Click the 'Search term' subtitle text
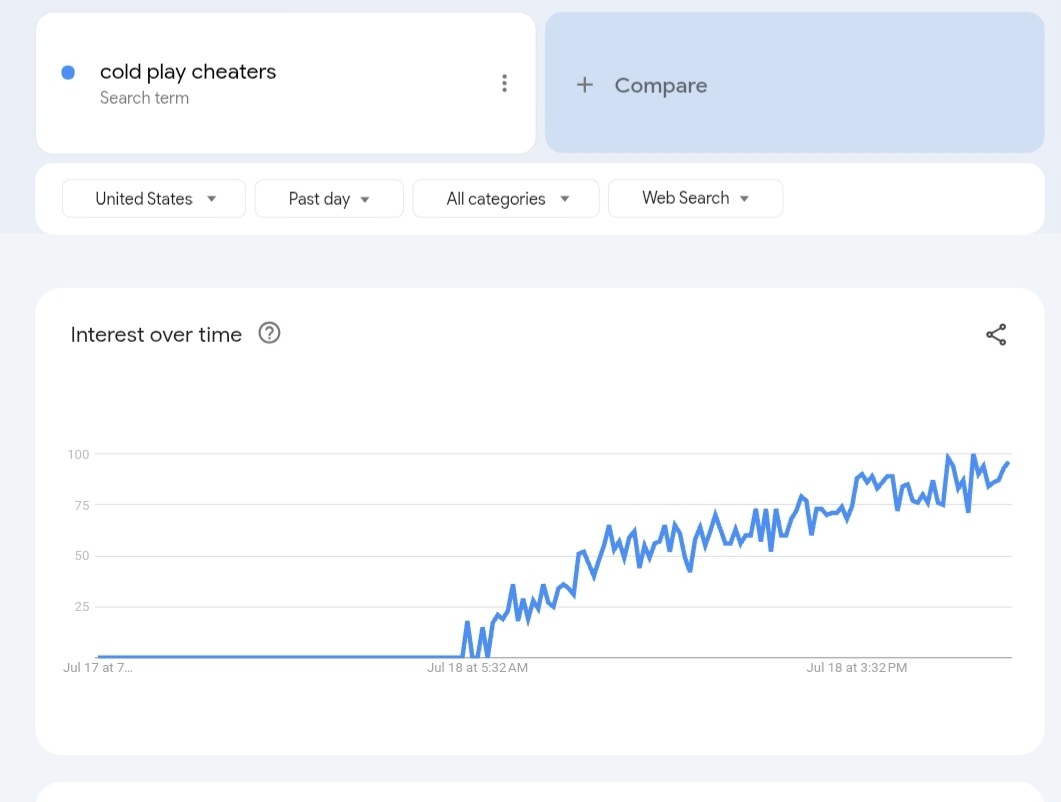The image size is (1061, 802). click(144, 98)
